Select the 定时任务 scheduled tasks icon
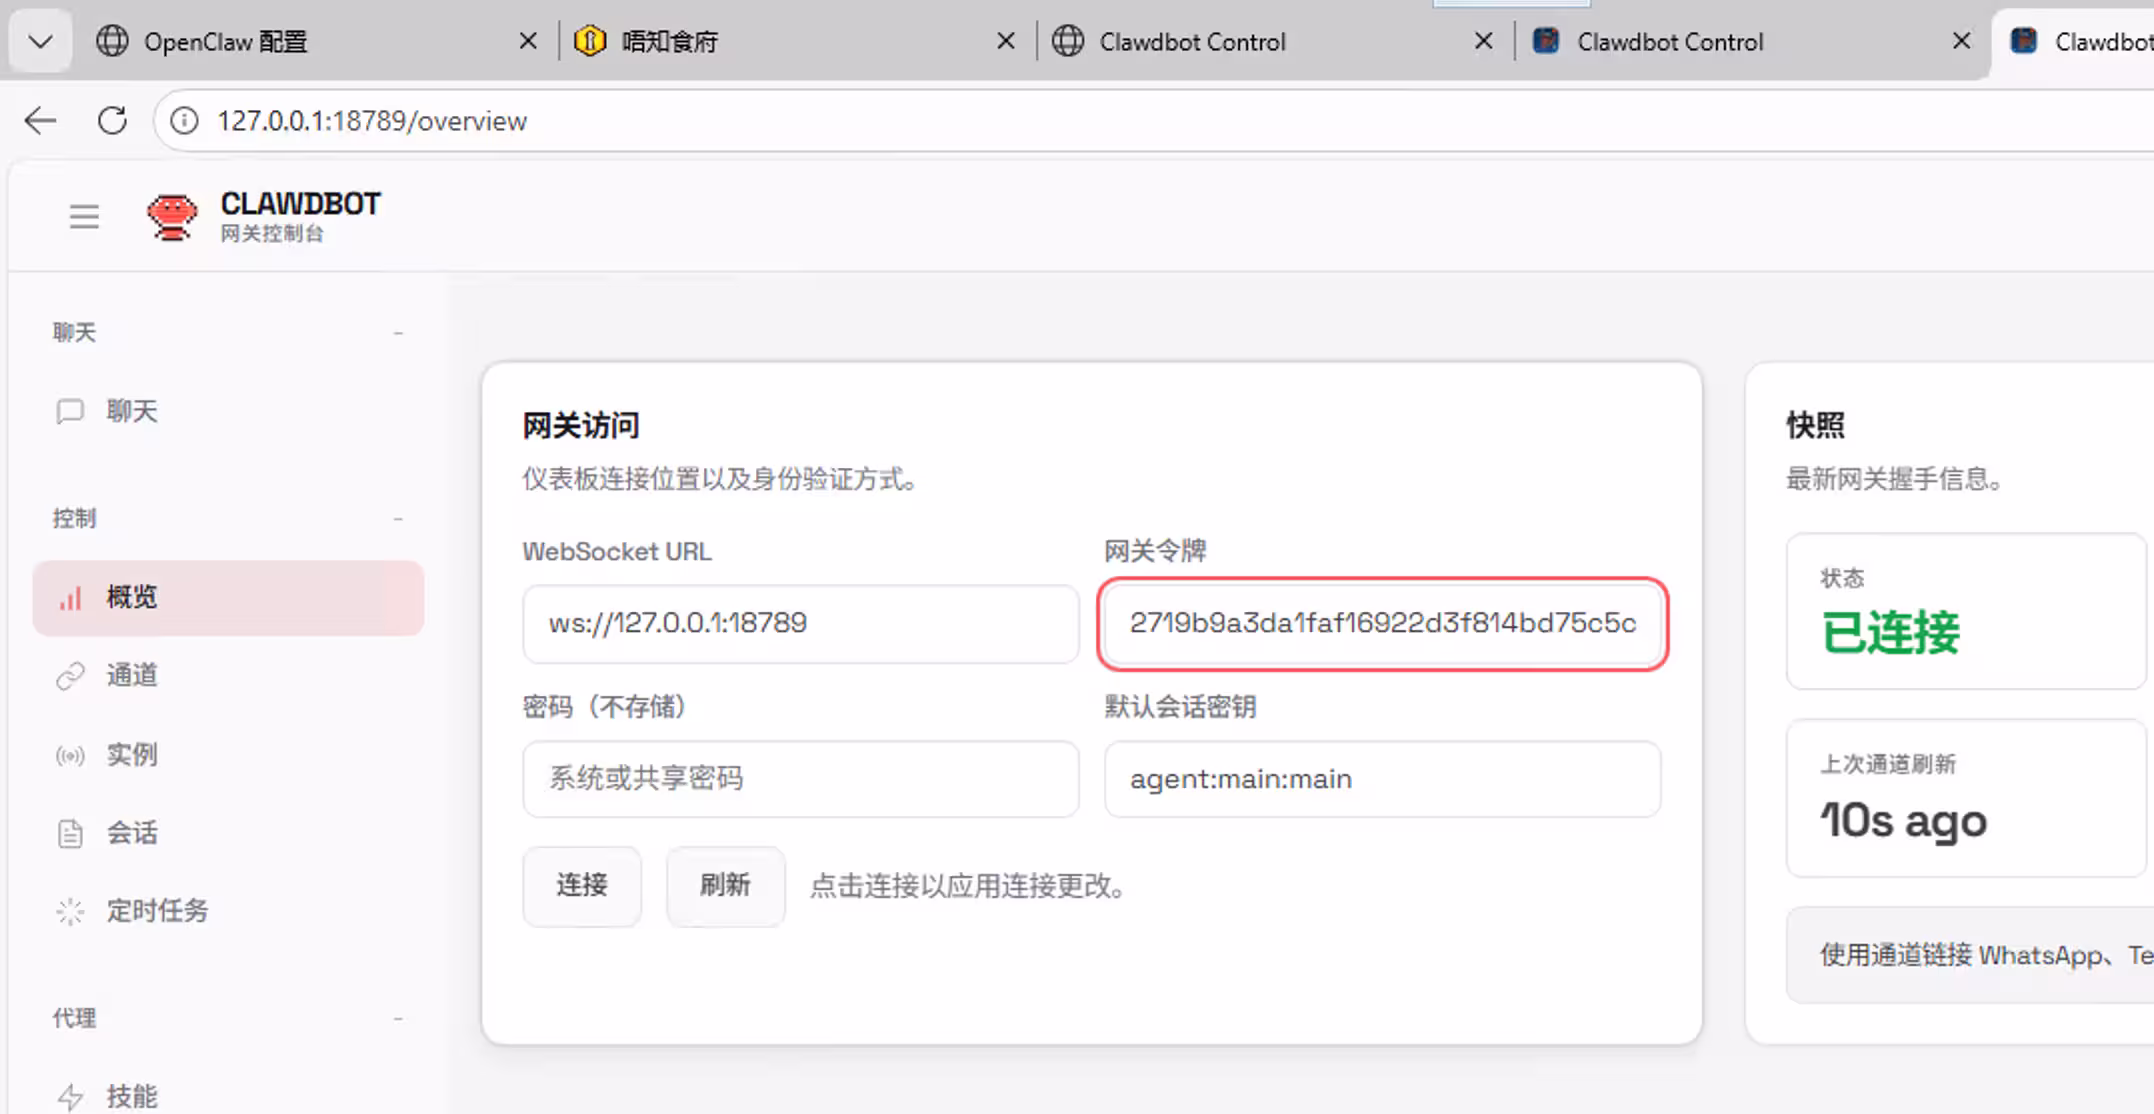This screenshot has width=2154, height=1114. pyautogui.click(x=69, y=910)
